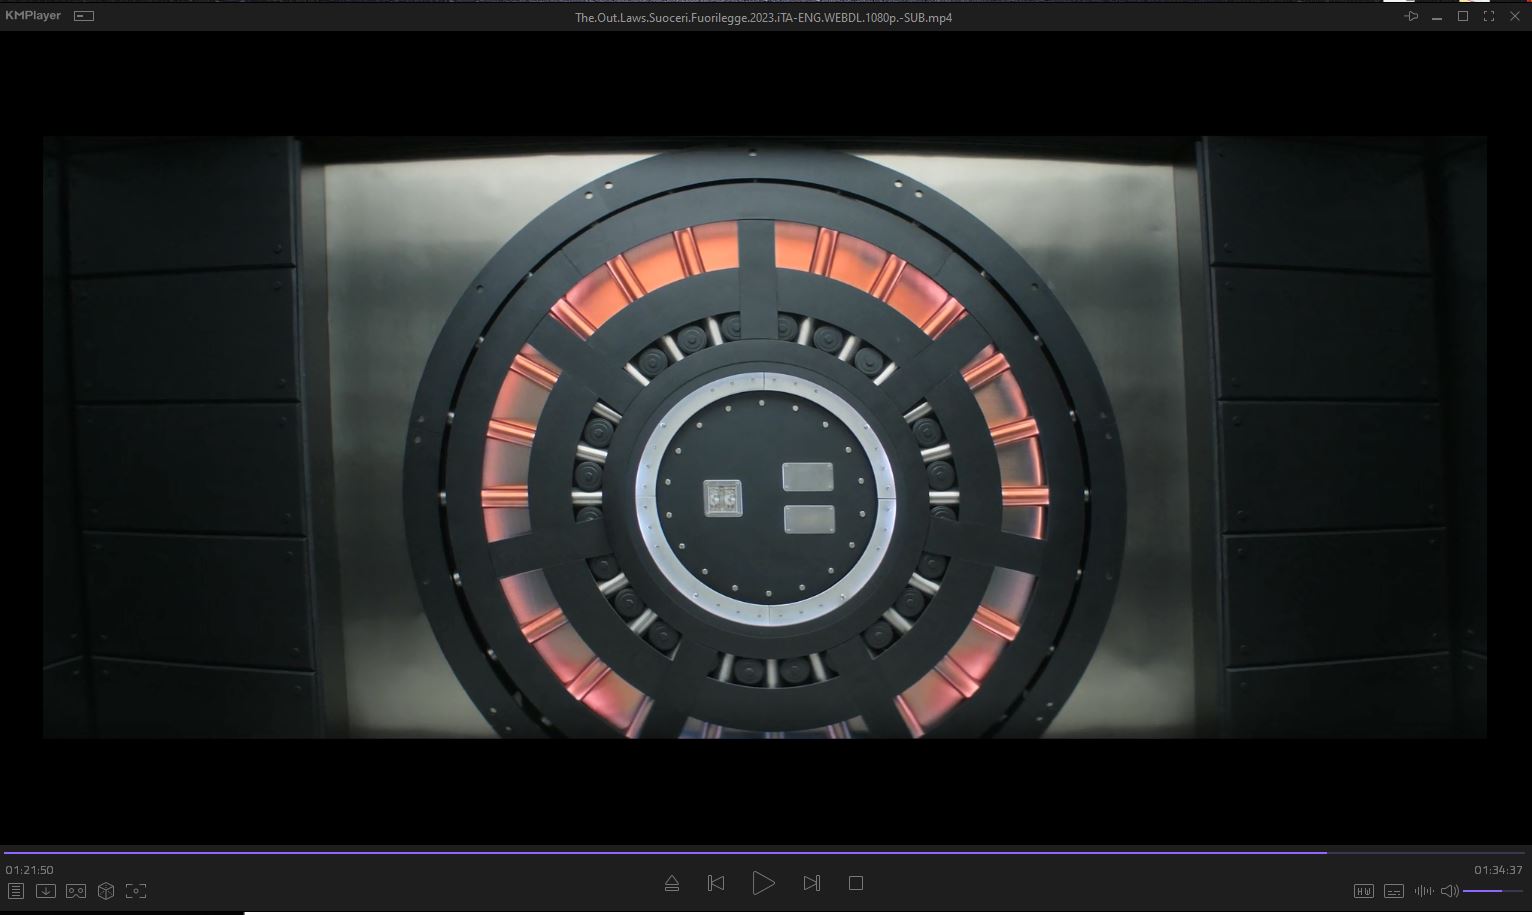Mute the speaker volume
Screen dimensions: 1532x915
1448,891
